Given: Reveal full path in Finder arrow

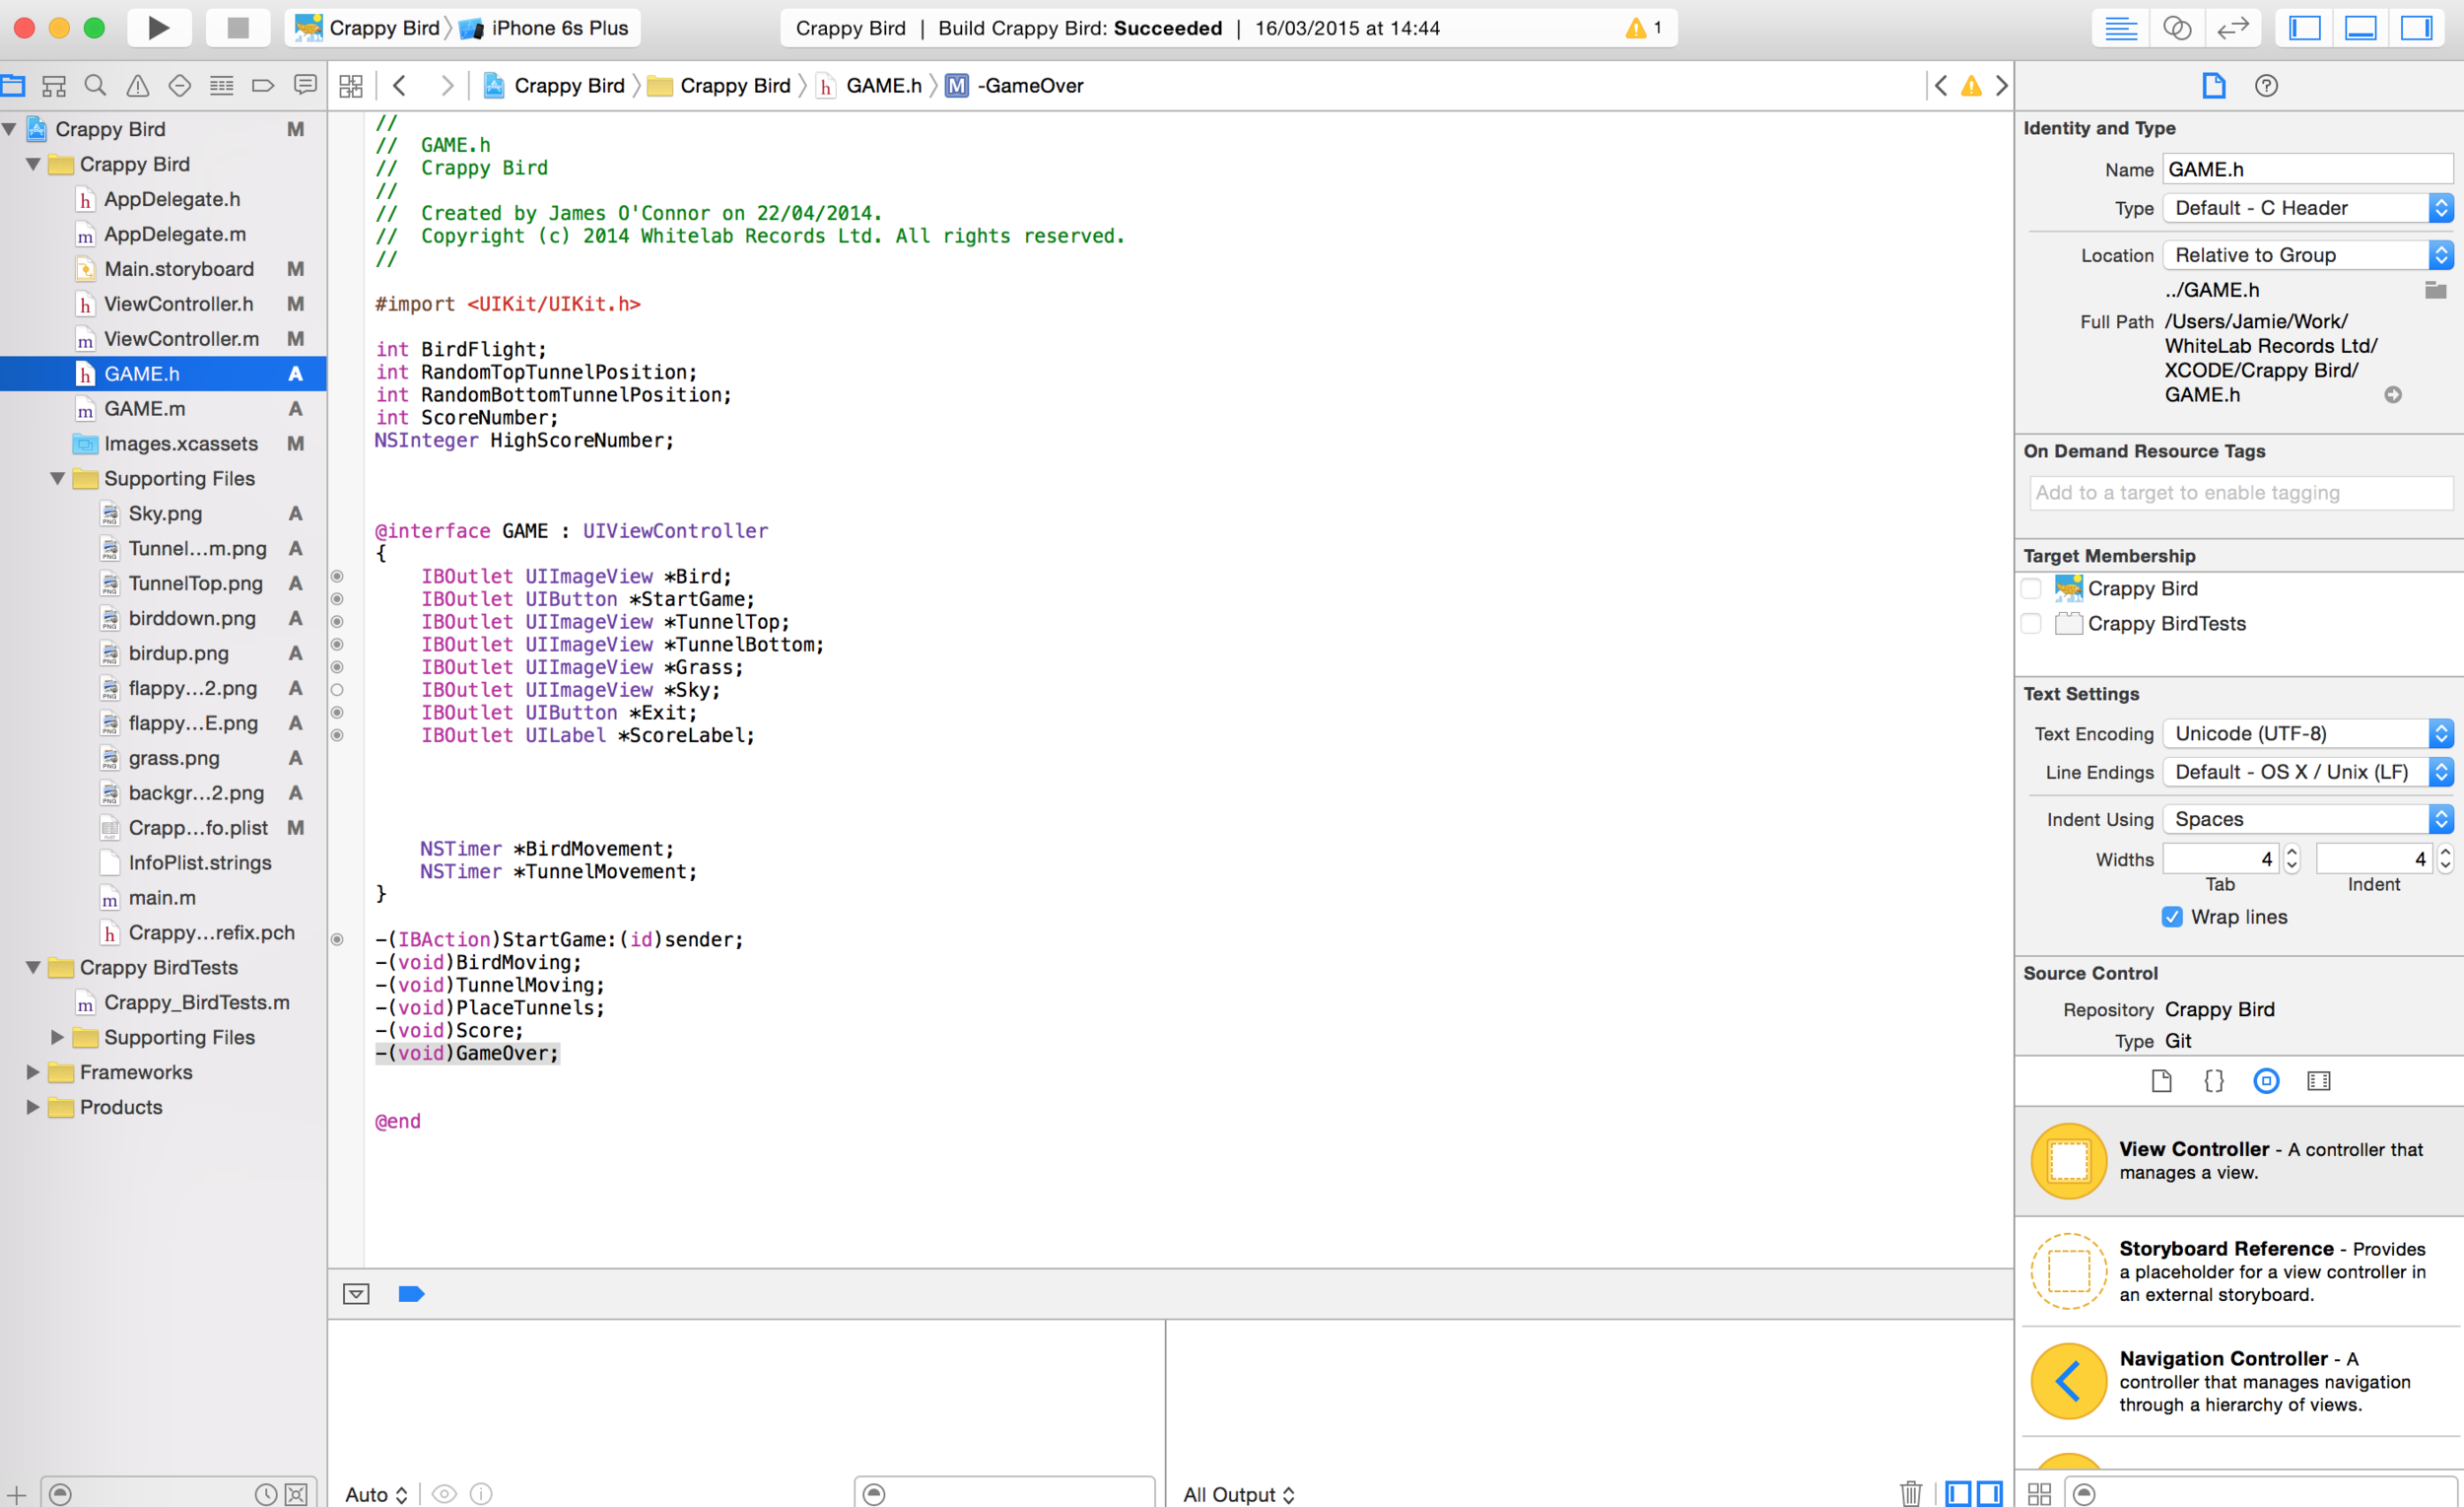Looking at the screenshot, I should (2393, 395).
